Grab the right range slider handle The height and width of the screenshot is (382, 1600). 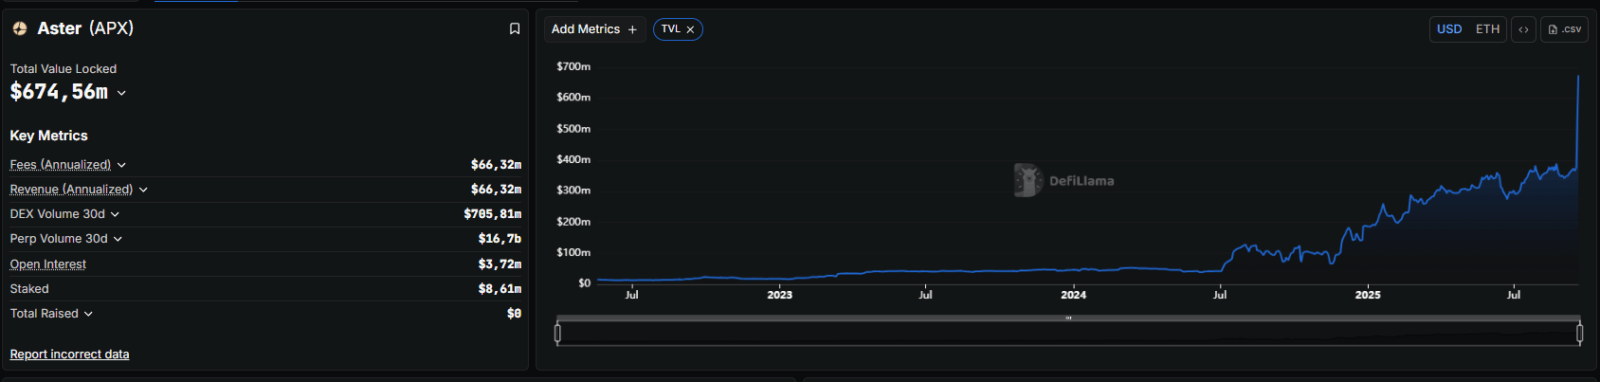[1580, 333]
